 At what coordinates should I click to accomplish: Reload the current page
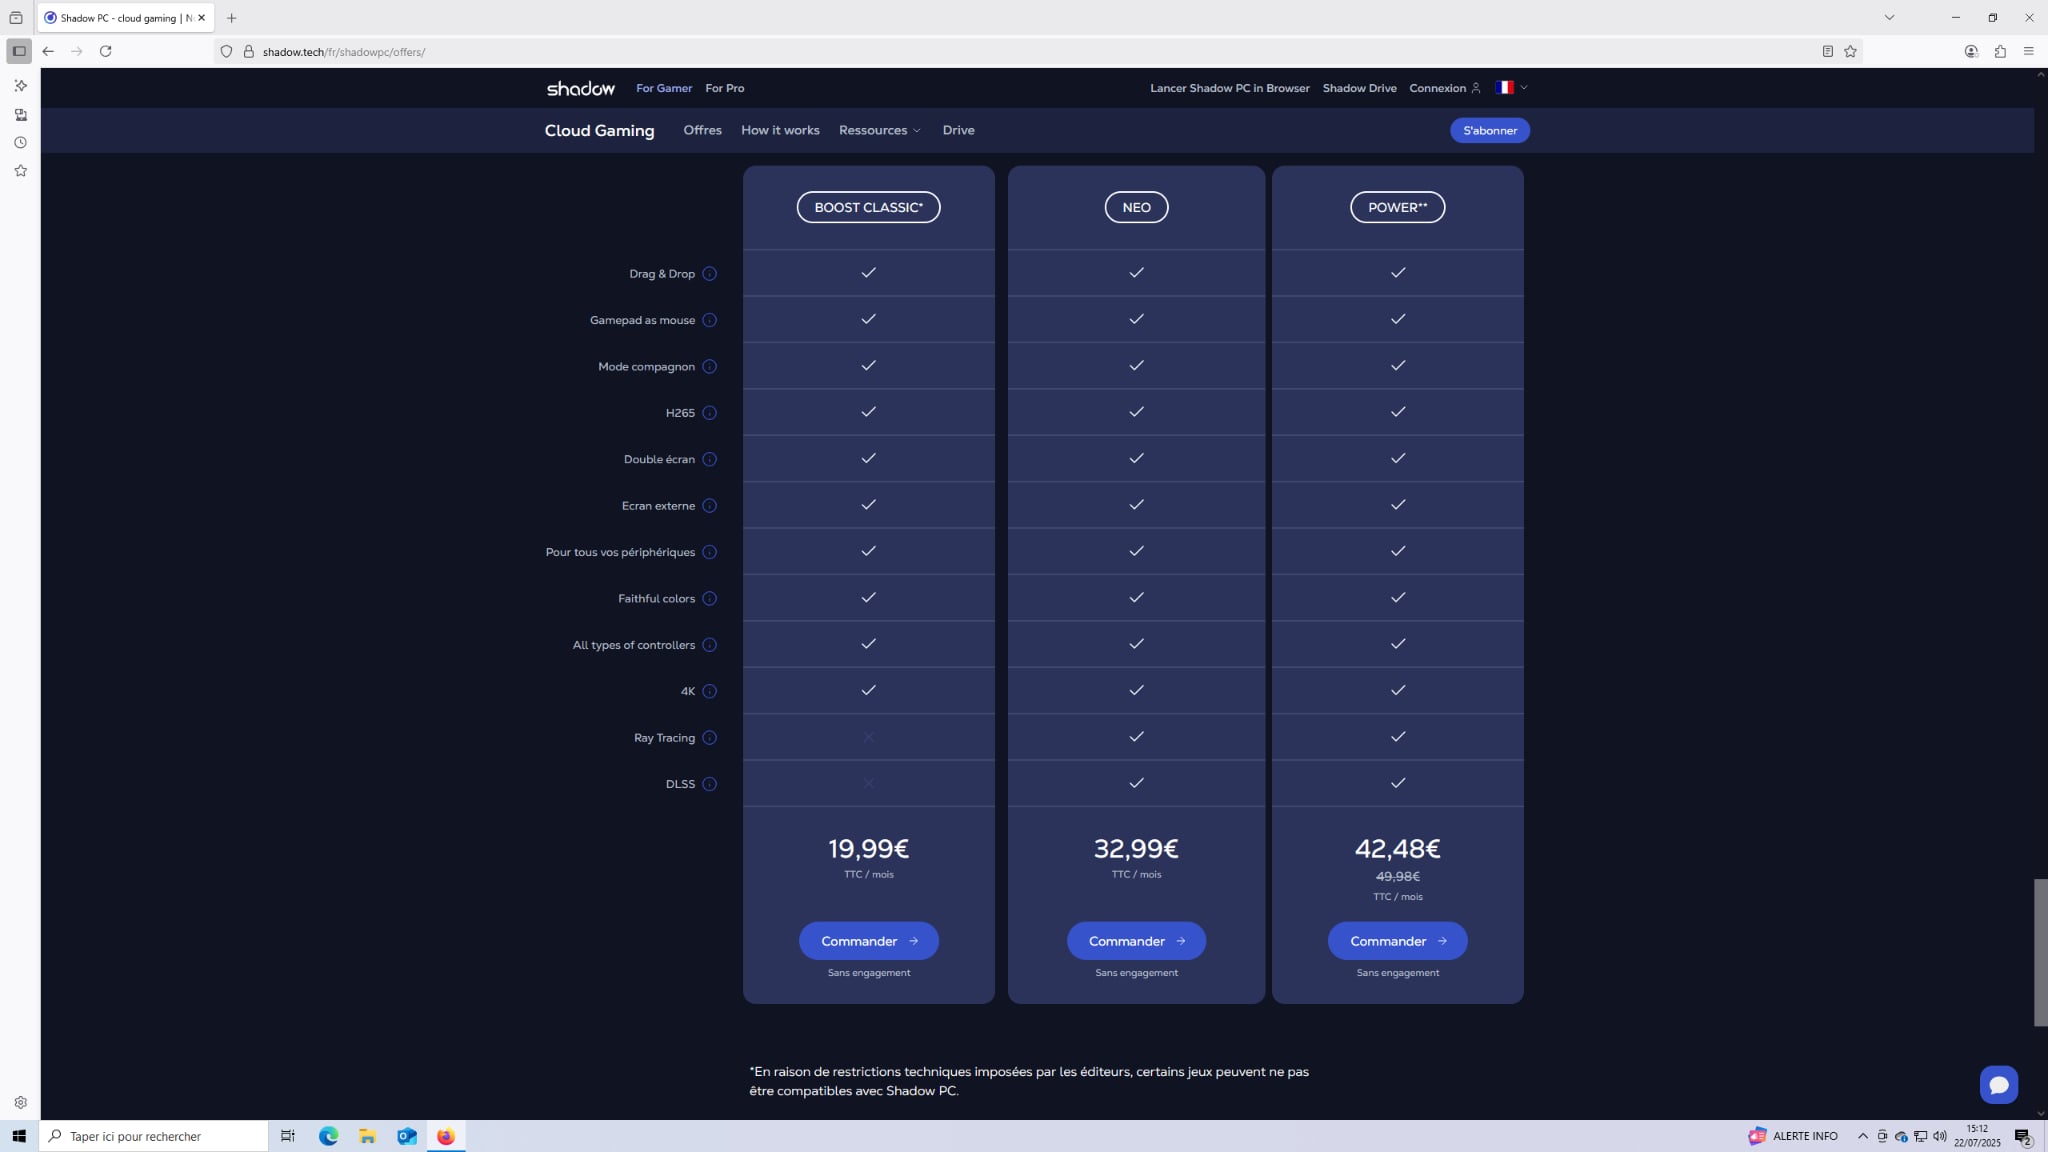105,52
